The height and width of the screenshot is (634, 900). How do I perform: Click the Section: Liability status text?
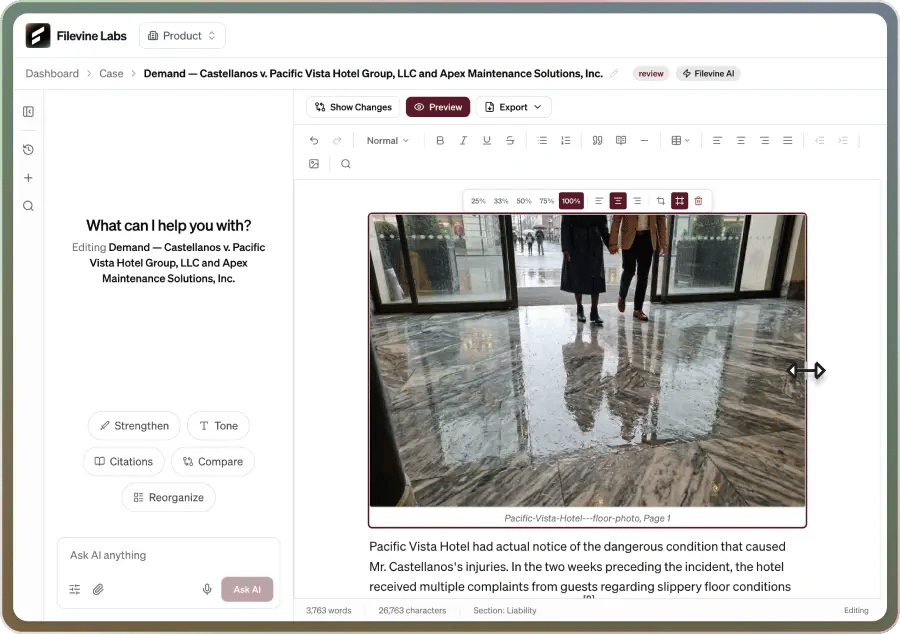[505, 610]
